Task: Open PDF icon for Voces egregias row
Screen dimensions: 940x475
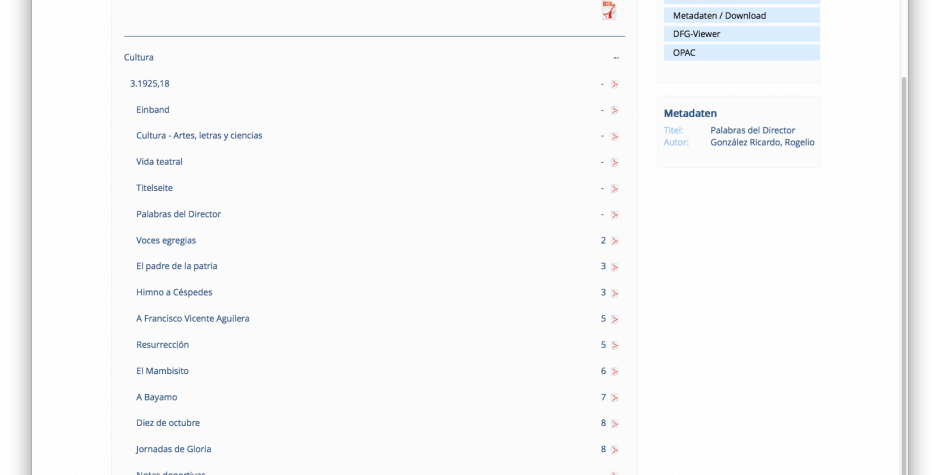Action: [614, 241]
